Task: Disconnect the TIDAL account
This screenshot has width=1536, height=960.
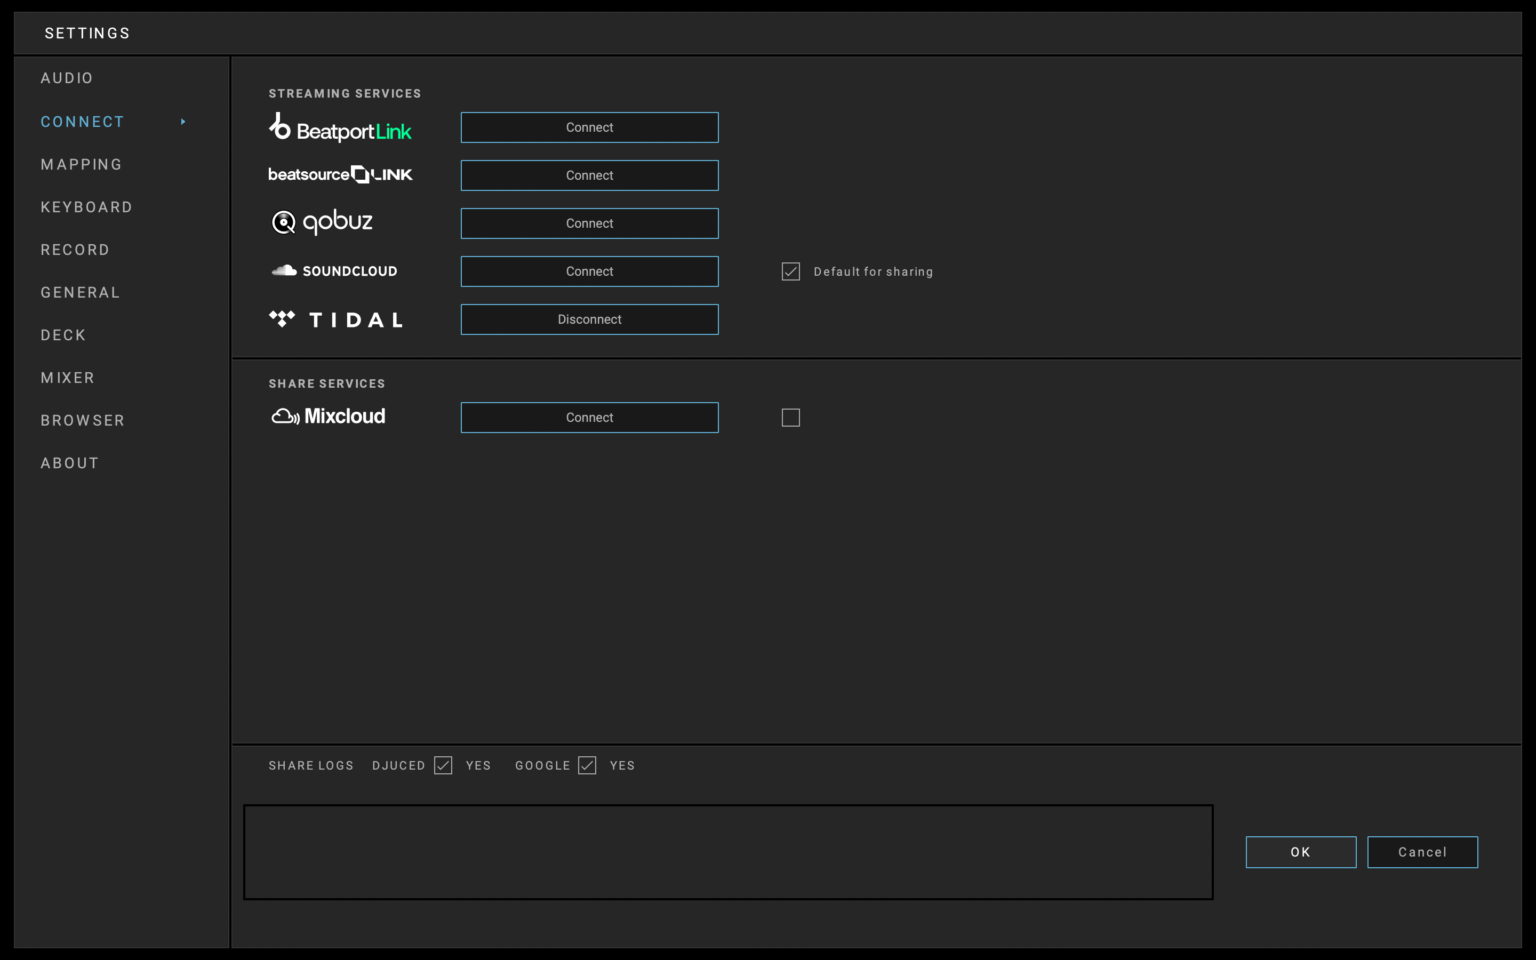Action: (589, 319)
